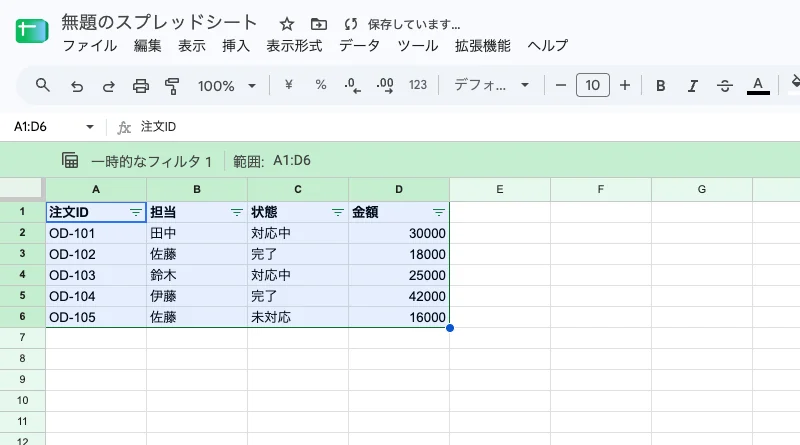
Task: Format as yen currency
Action: point(289,85)
